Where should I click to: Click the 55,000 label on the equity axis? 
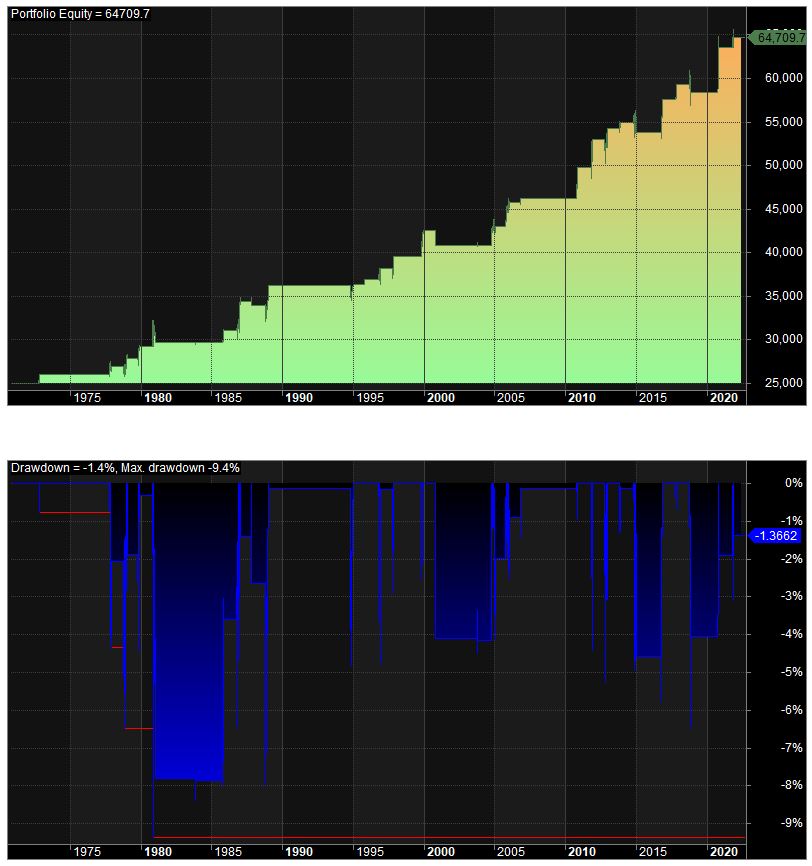coord(783,122)
